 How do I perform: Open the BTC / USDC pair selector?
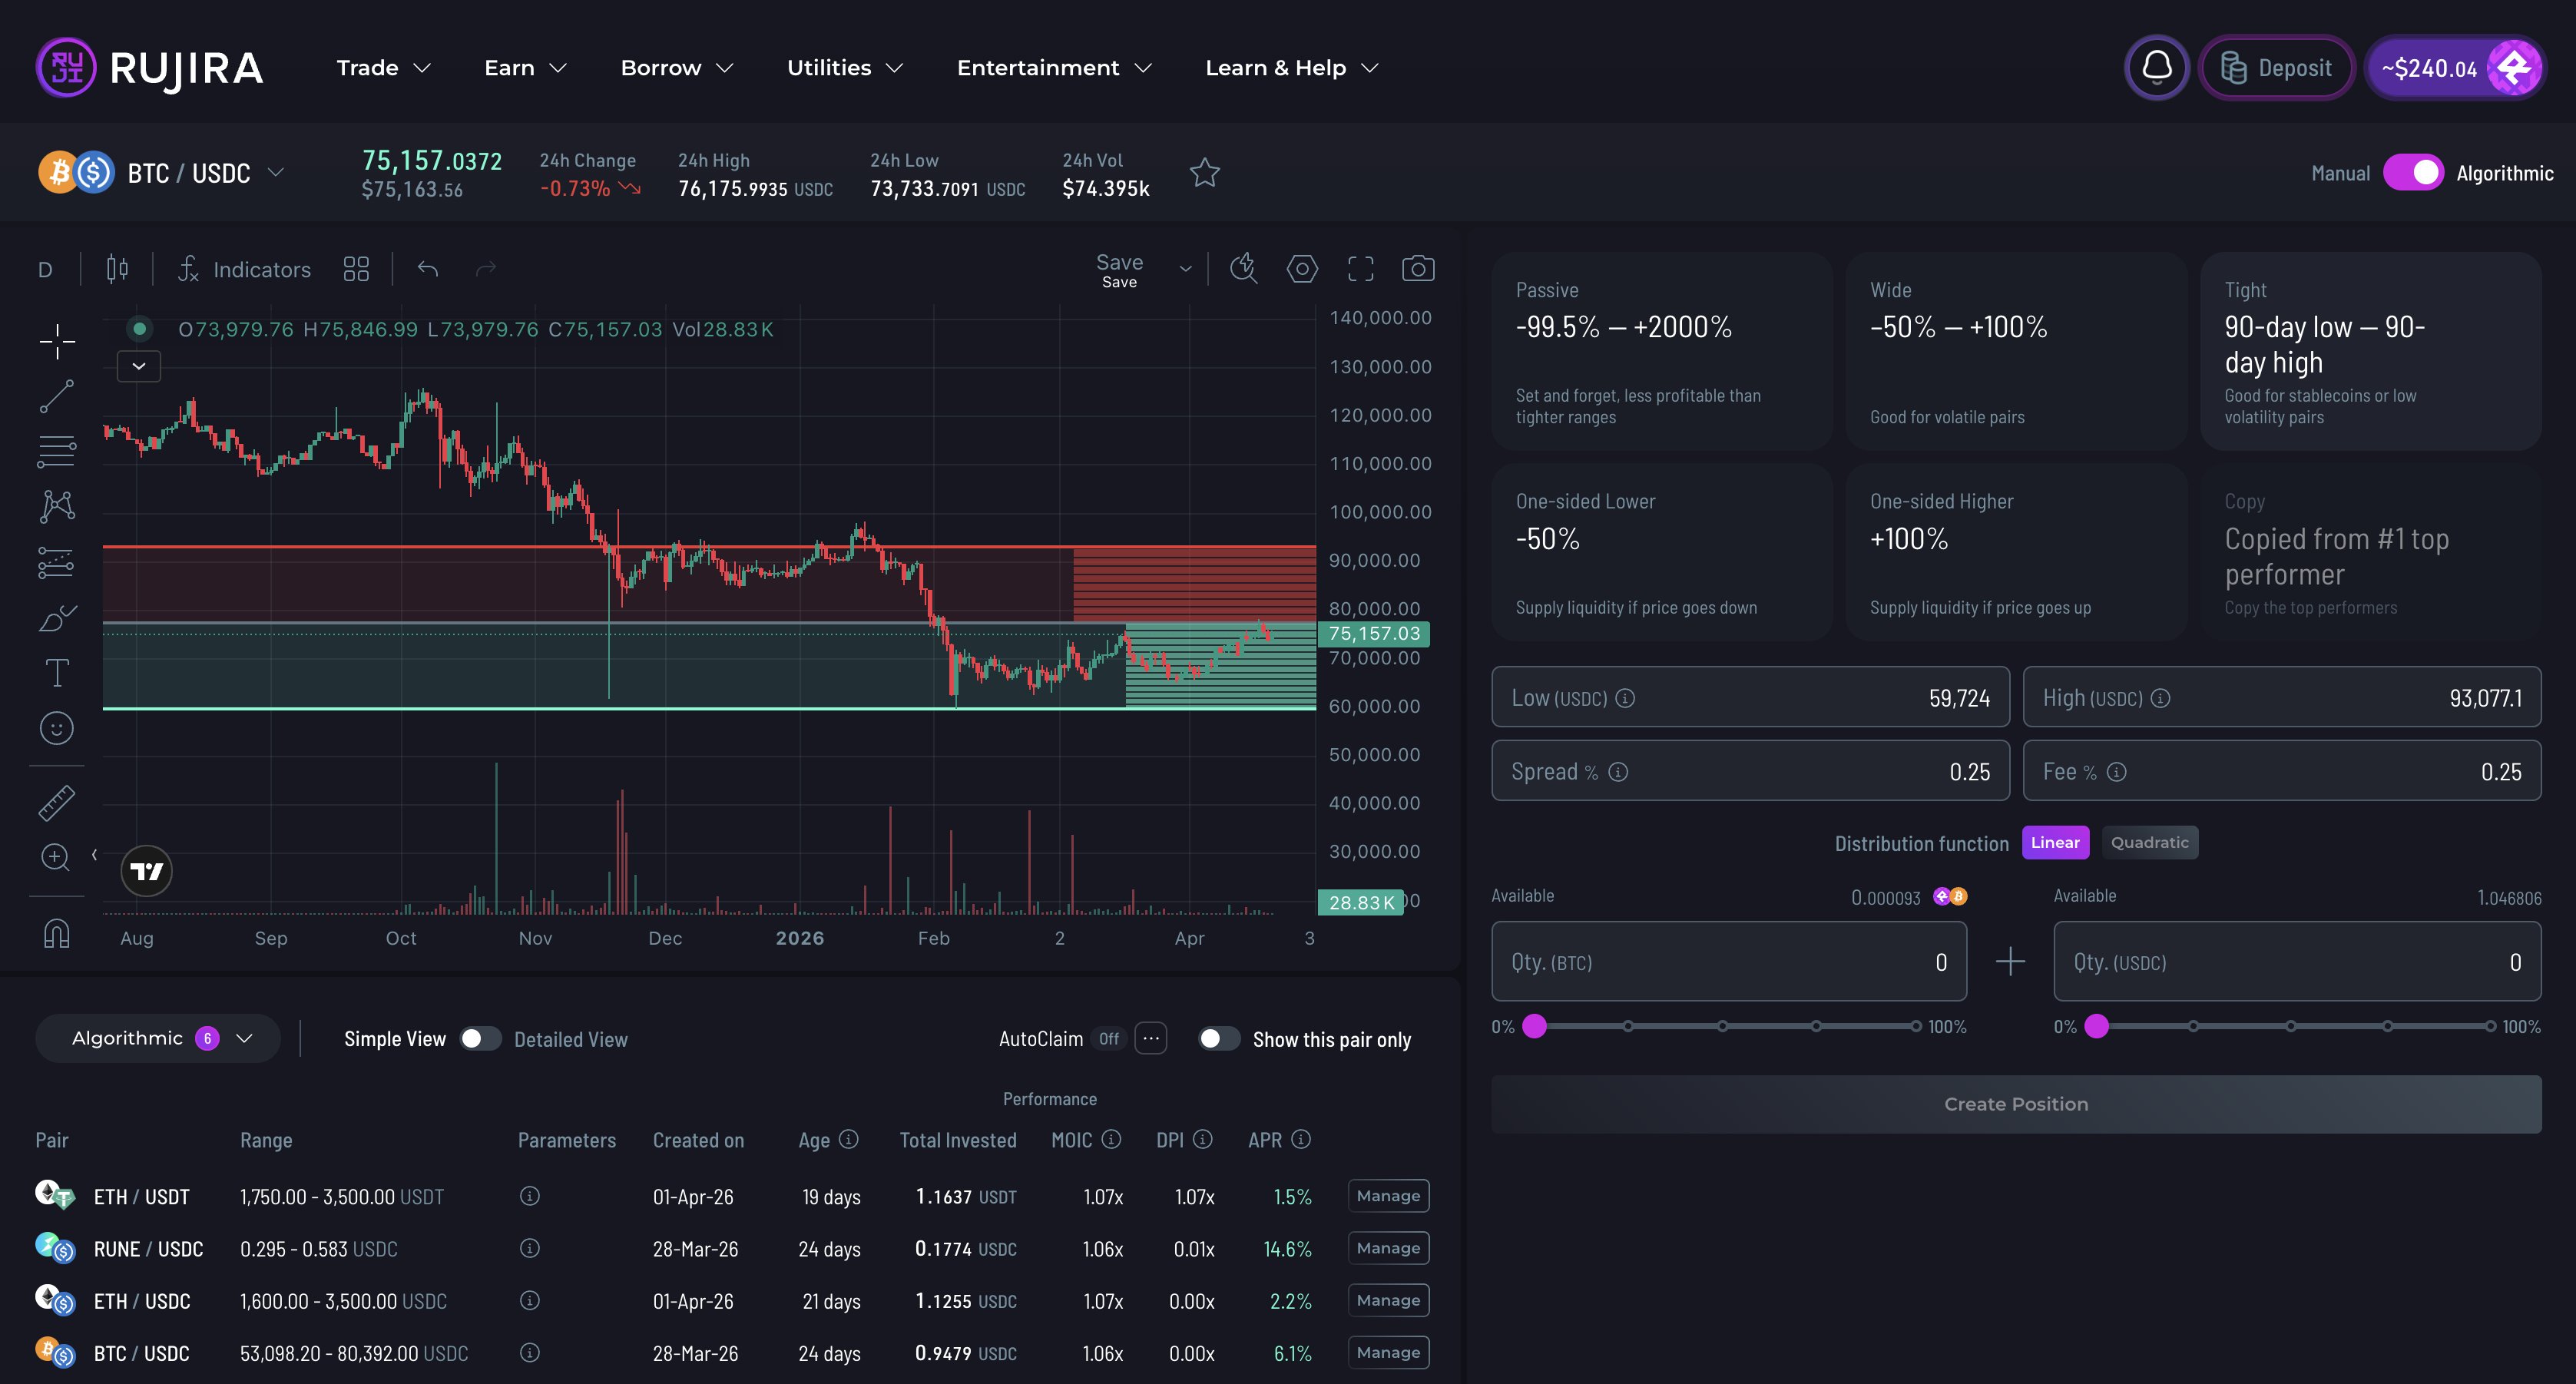tap(163, 173)
